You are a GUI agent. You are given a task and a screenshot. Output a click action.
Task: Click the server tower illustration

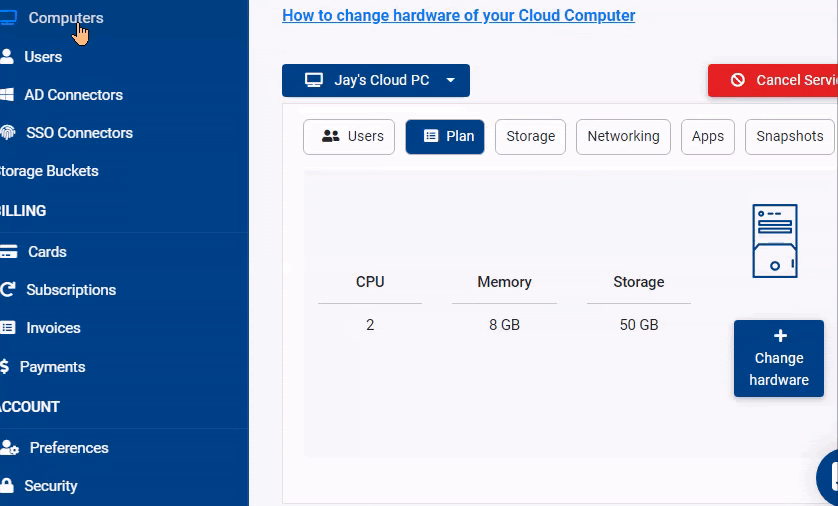click(775, 240)
